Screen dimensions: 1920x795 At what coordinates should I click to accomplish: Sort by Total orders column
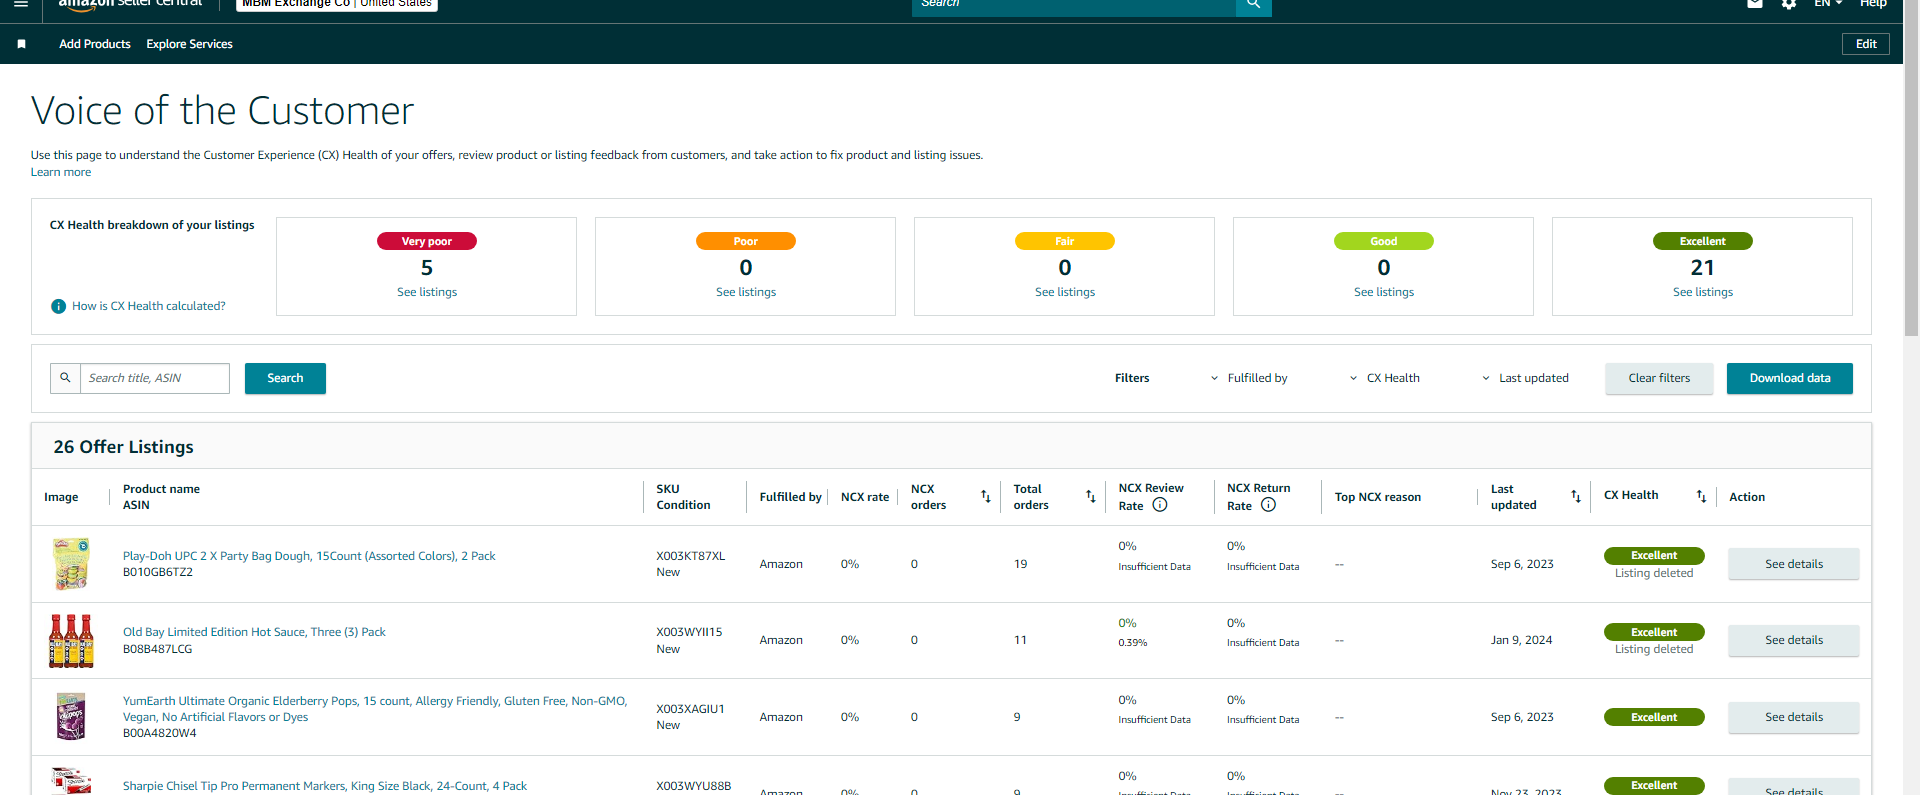1091,497
